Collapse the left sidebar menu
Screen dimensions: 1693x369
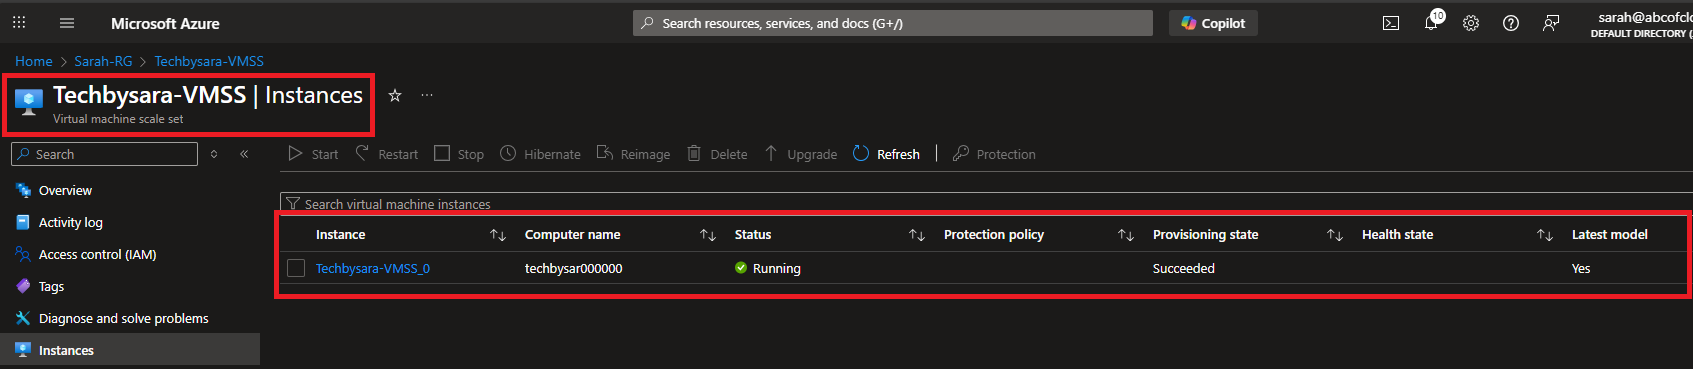pos(244,154)
